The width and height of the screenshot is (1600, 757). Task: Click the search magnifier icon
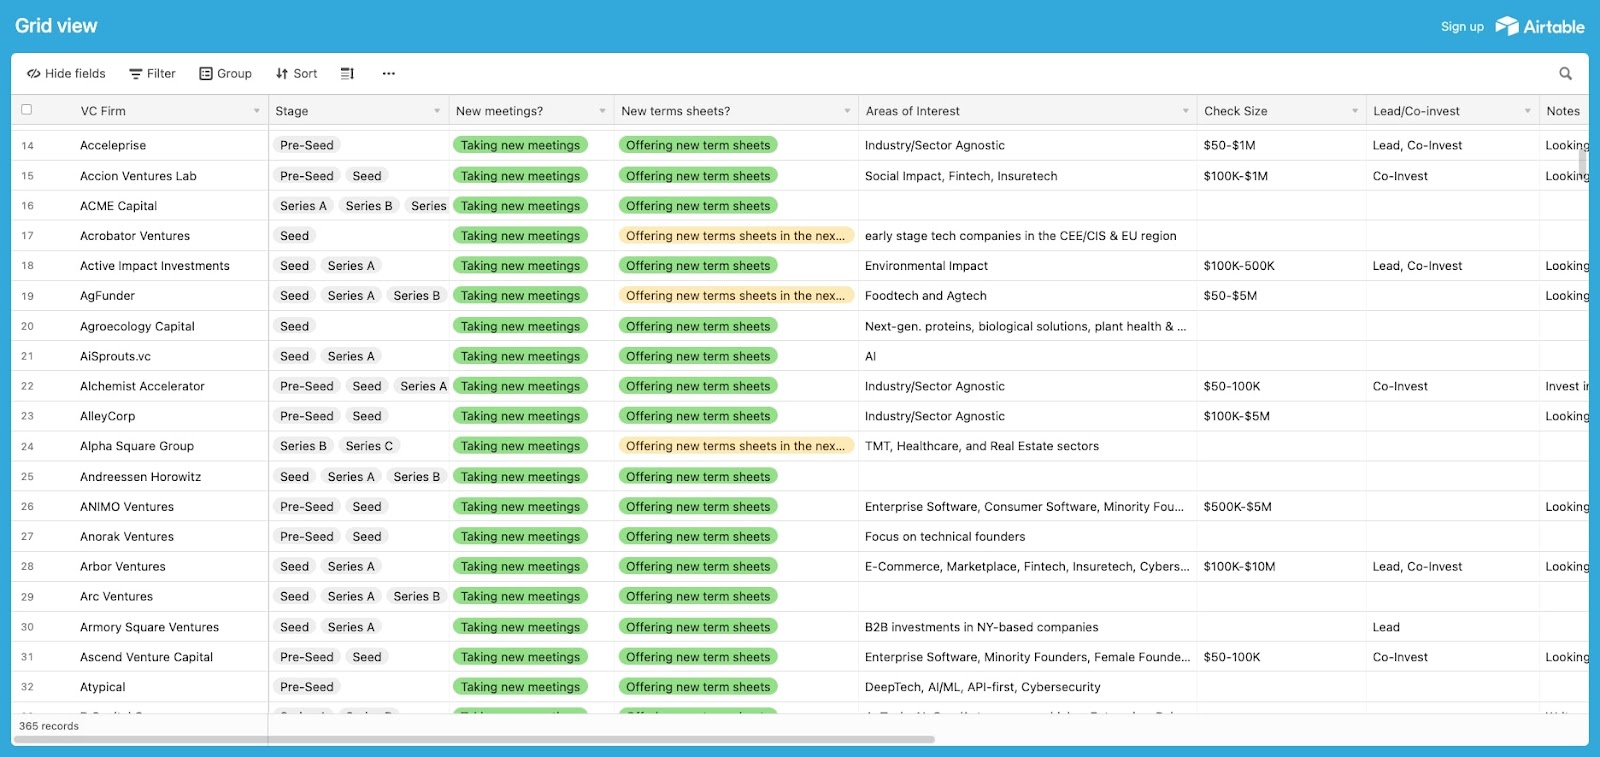[1565, 73]
